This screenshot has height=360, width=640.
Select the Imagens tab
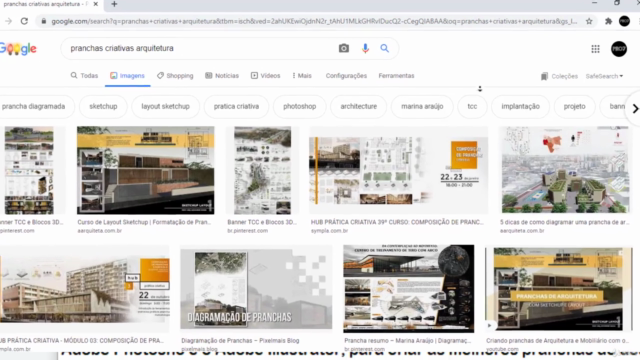[127, 76]
